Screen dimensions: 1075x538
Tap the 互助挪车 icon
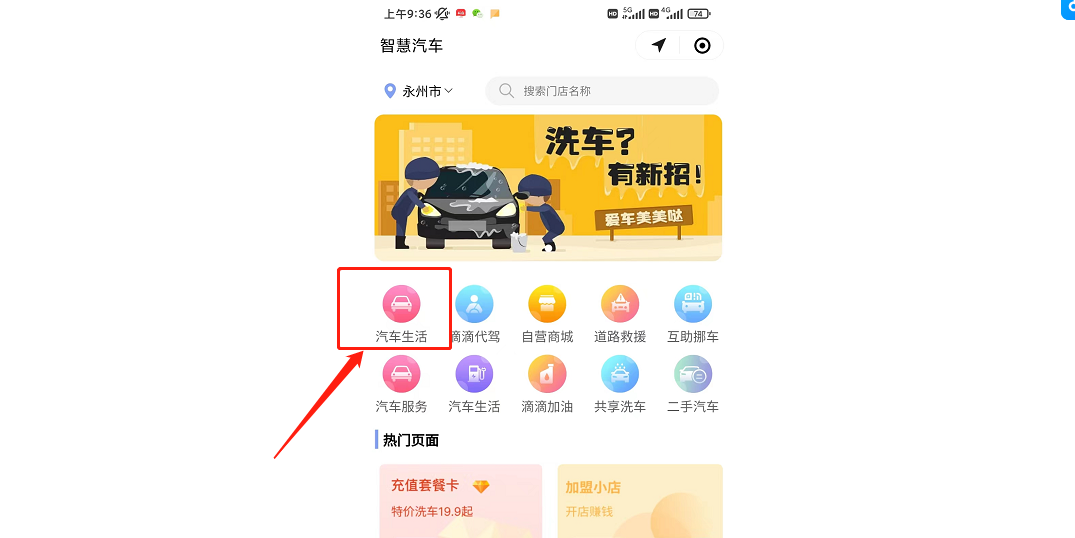[693, 304]
